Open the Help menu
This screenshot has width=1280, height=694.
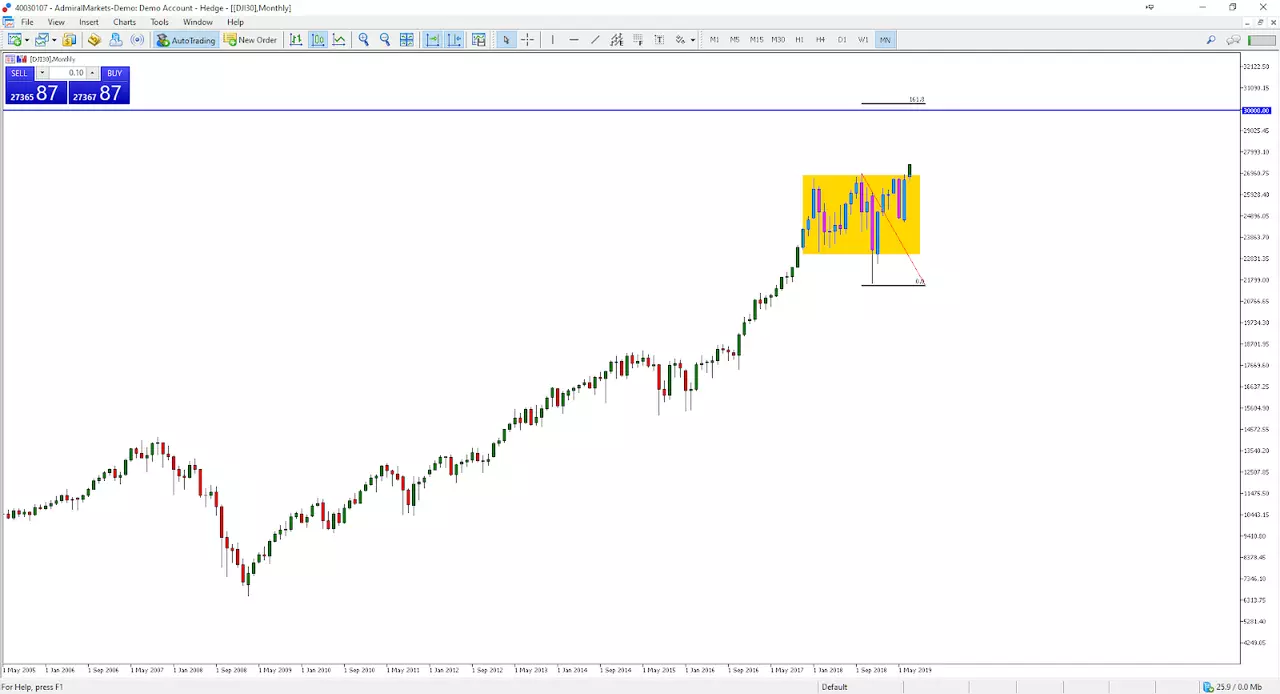coord(235,22)
